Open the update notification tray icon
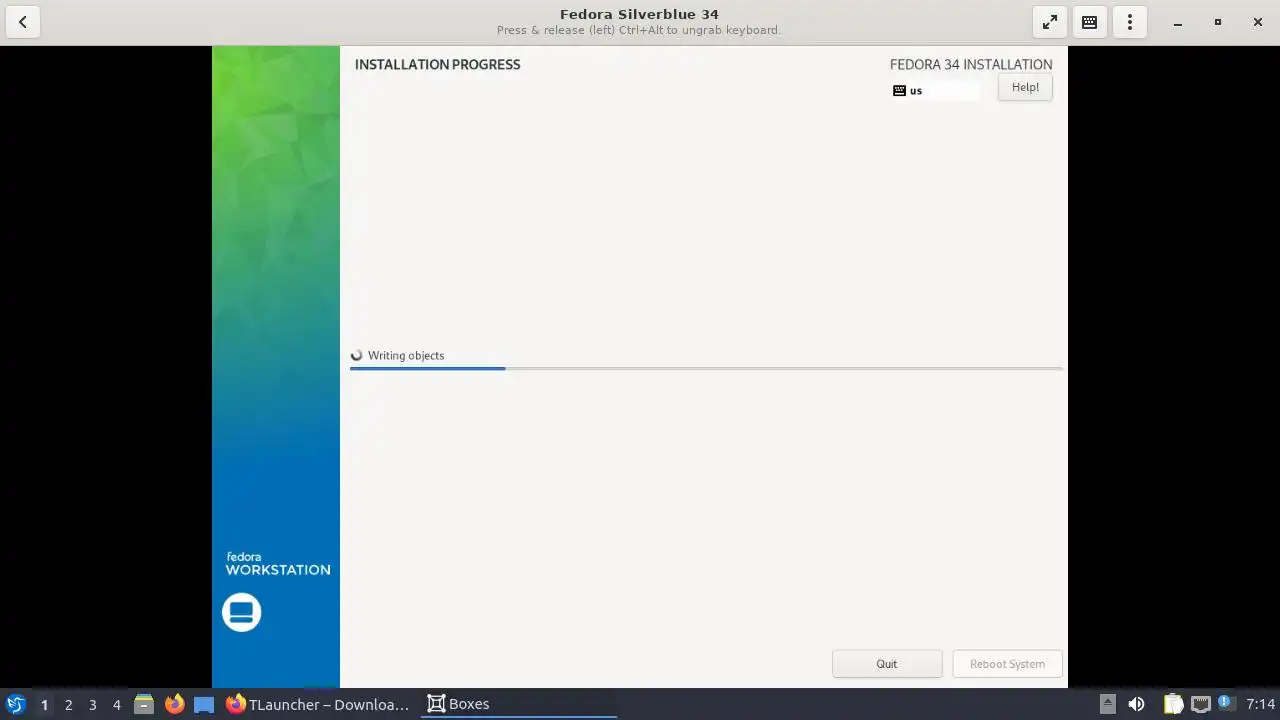Viewport: 1280px width, 720px height. point(1225,703)
